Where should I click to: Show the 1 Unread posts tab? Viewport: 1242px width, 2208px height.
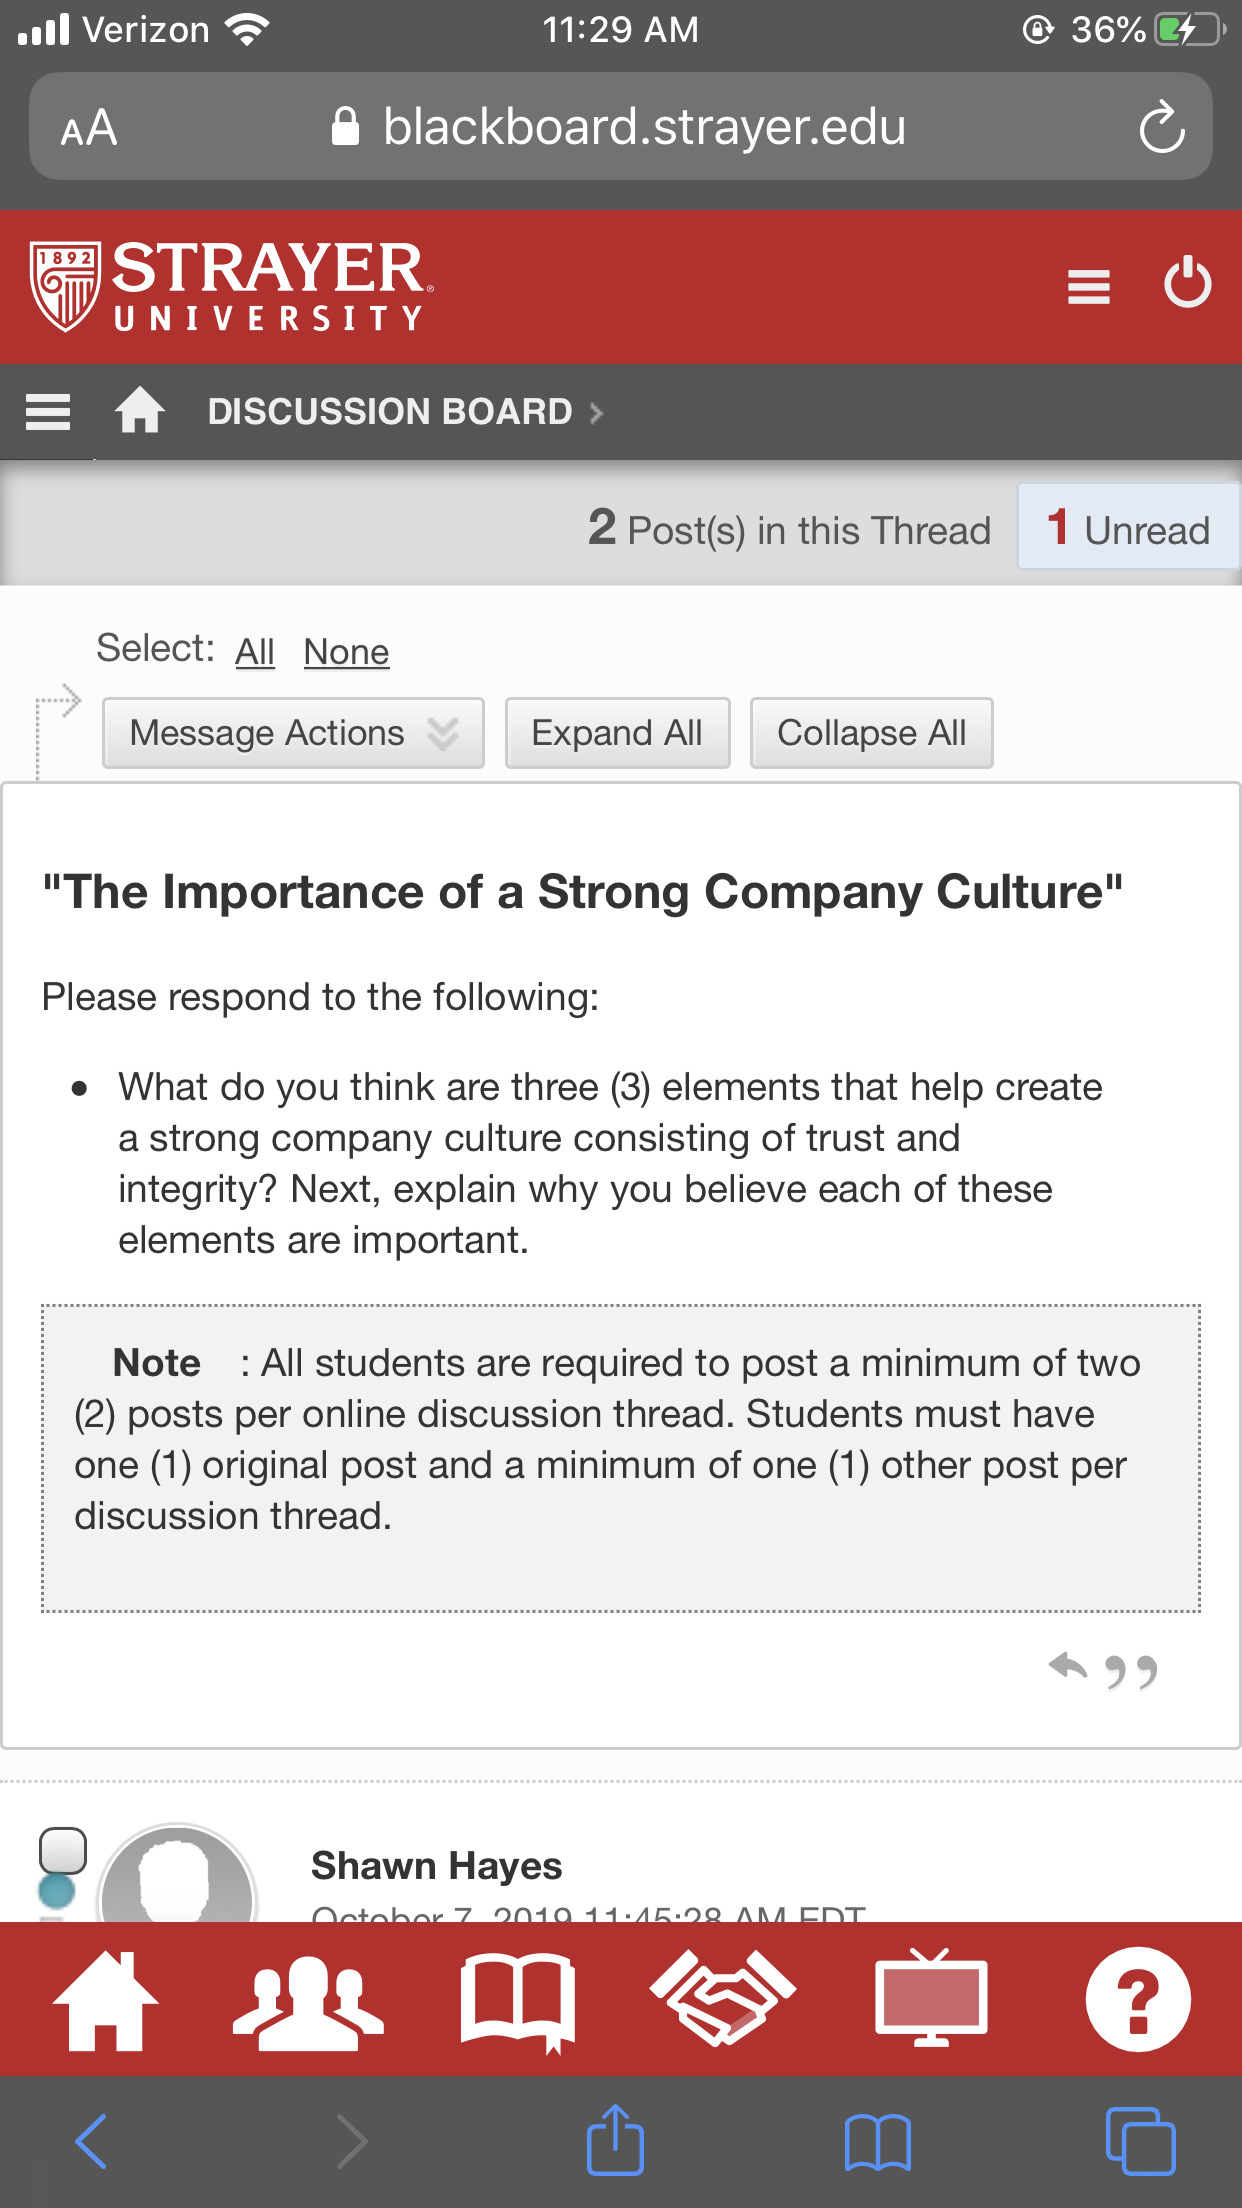(1128, 528)
